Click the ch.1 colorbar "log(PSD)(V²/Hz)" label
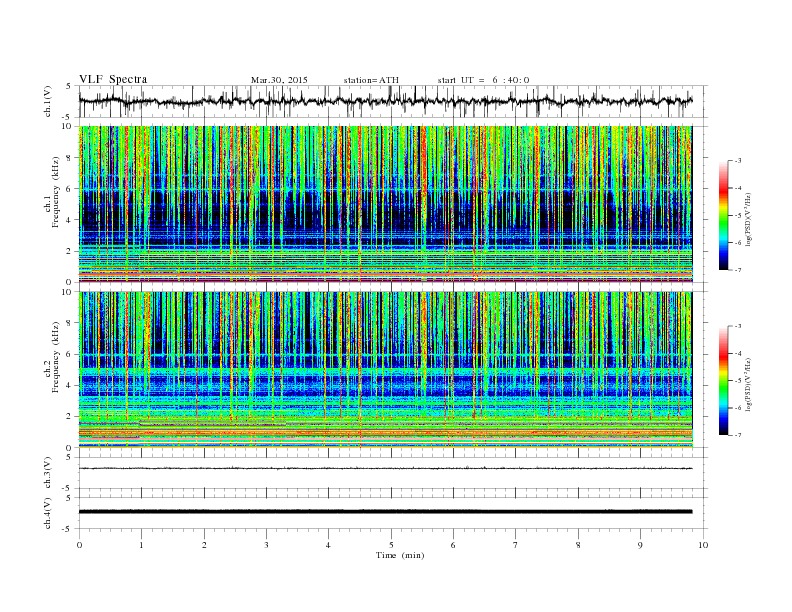This screenshot has width=792, height=612. coord(749,218)
